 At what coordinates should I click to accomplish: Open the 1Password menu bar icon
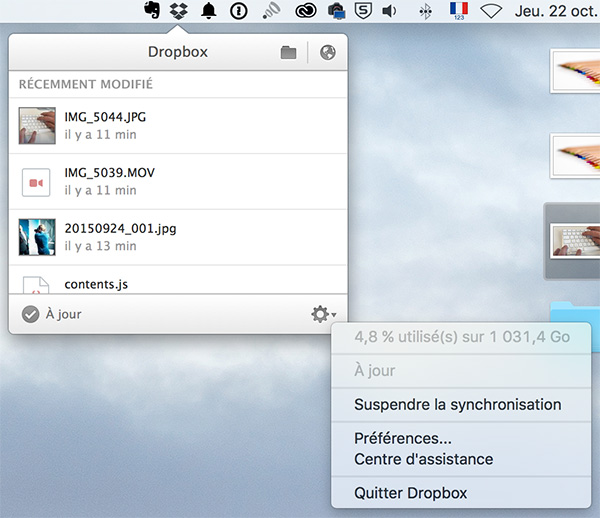pyautogui.click(x=239, y=11)
